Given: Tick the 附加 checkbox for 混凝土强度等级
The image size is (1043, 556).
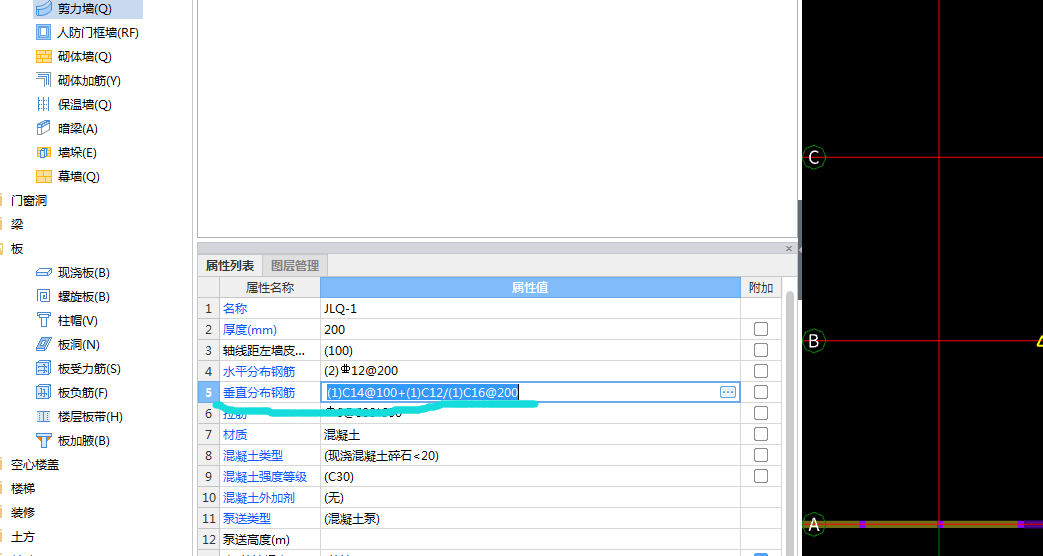Looking at the screenshot, I should coord(760,476).
